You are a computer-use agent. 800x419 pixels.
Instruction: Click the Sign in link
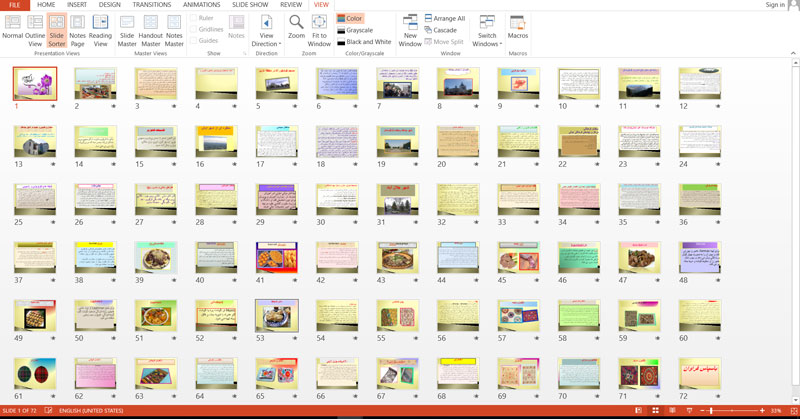[775, 5]
